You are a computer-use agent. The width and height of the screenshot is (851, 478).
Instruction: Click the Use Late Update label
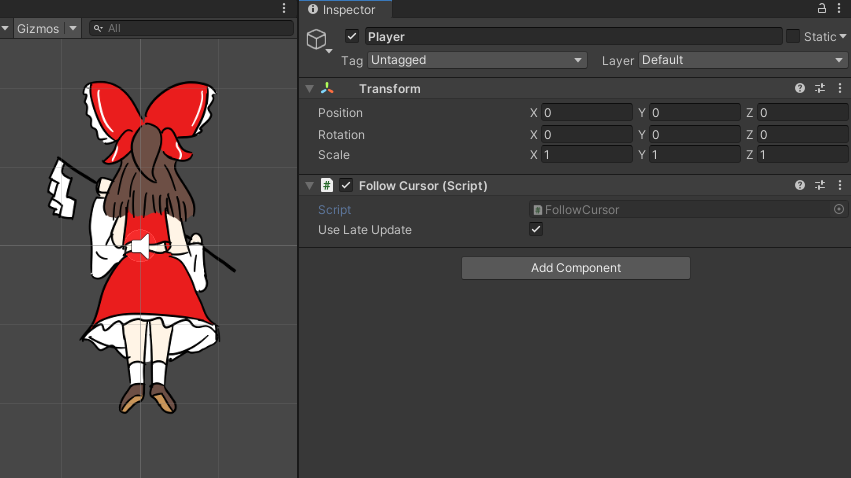pyautogui.click(x=365, y=230)
